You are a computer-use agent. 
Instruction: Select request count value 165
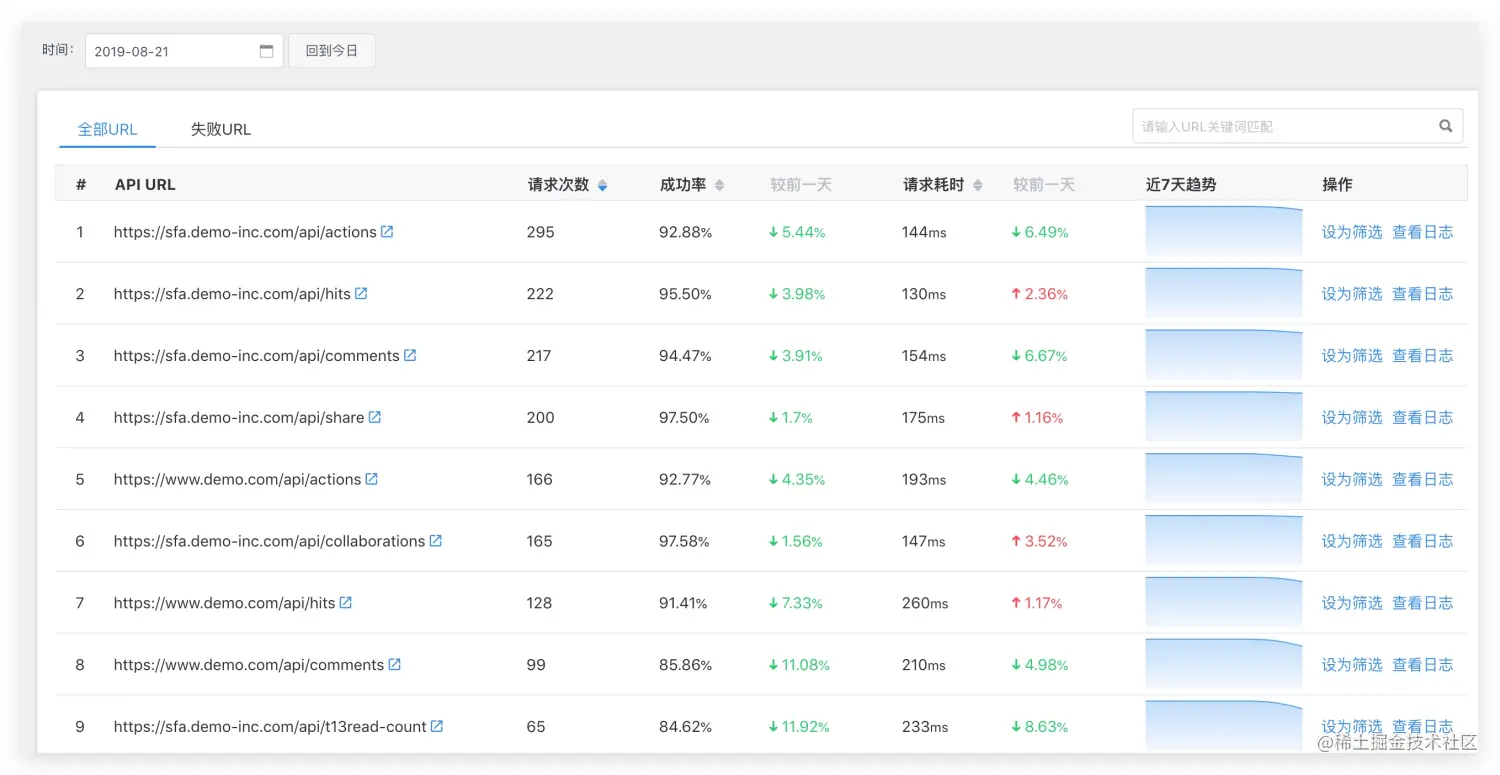coord(540,541)
